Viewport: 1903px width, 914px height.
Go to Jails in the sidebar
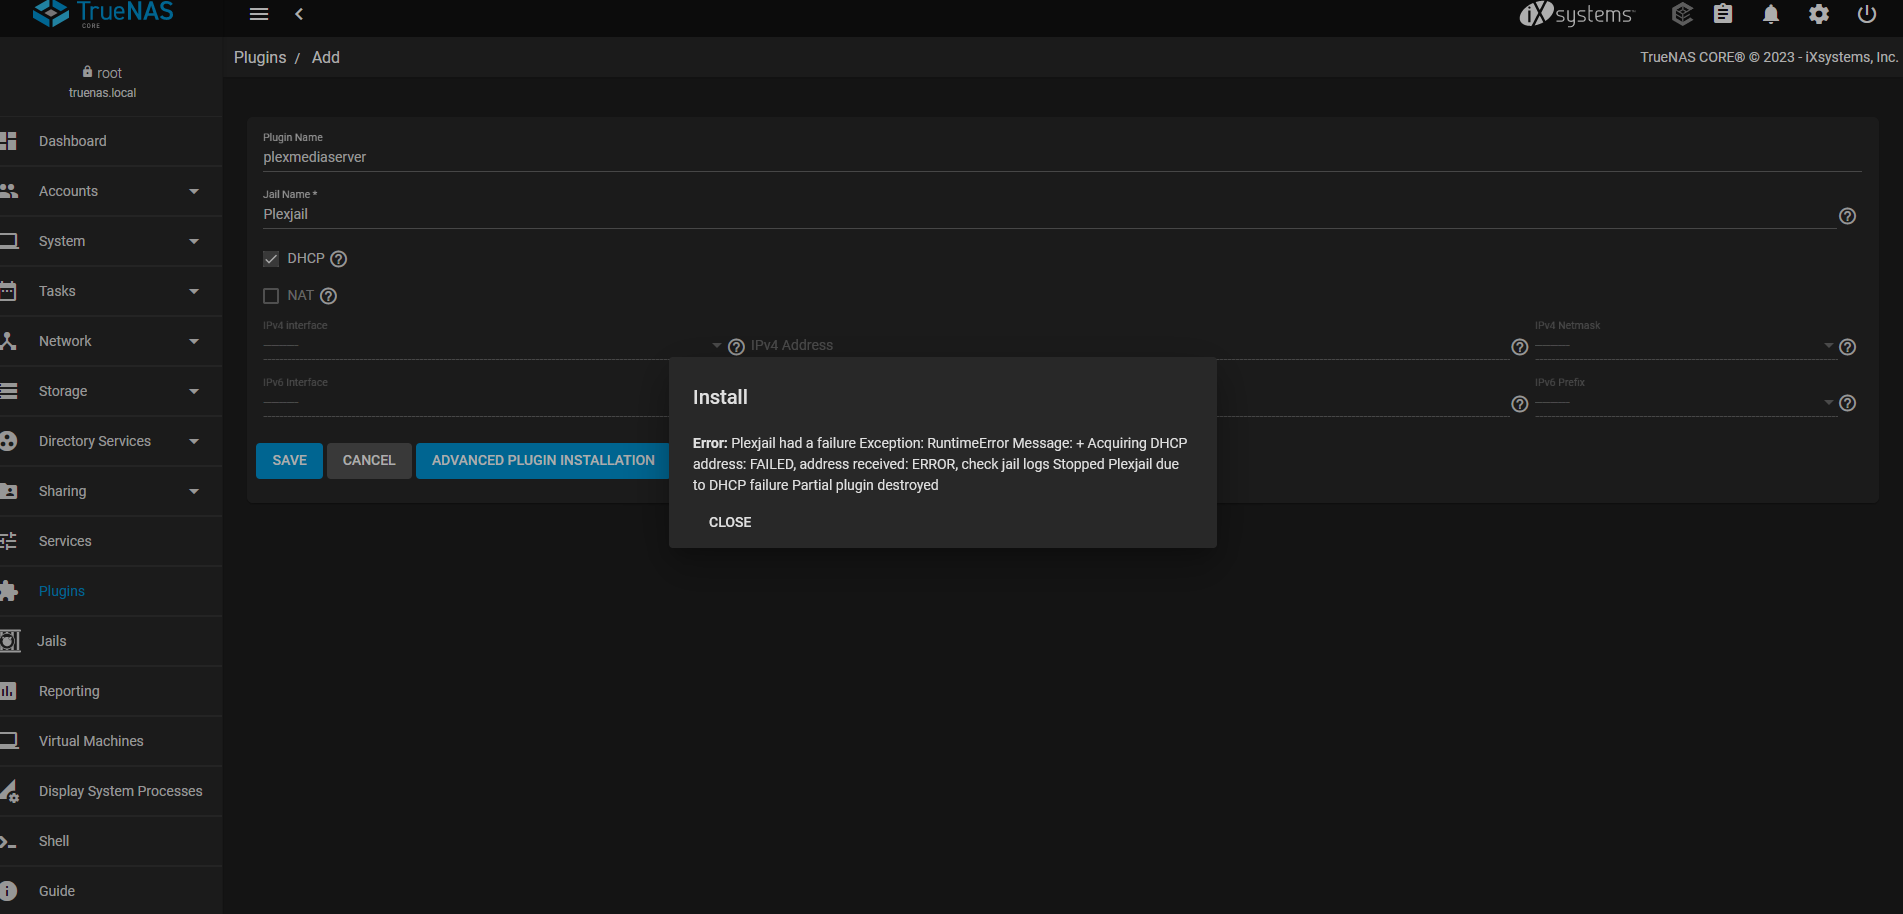point(52,641)
